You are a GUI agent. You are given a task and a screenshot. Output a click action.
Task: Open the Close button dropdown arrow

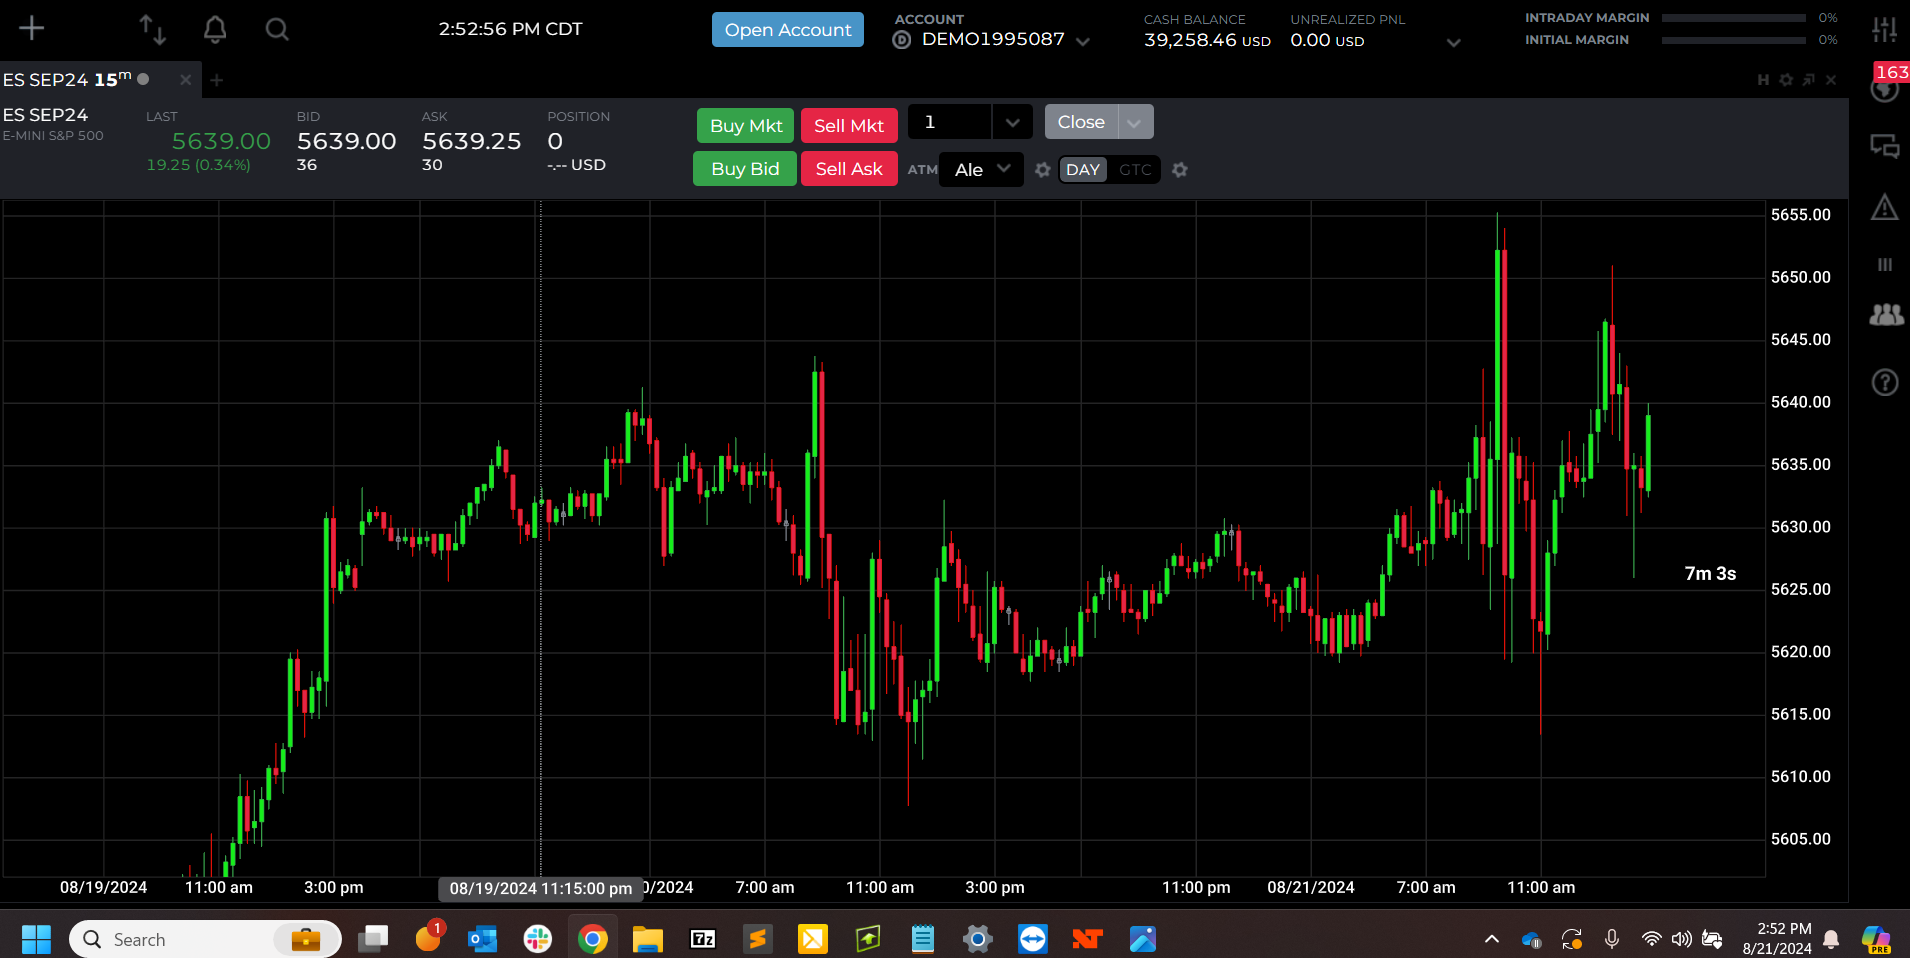click(x=1135, y=122)
